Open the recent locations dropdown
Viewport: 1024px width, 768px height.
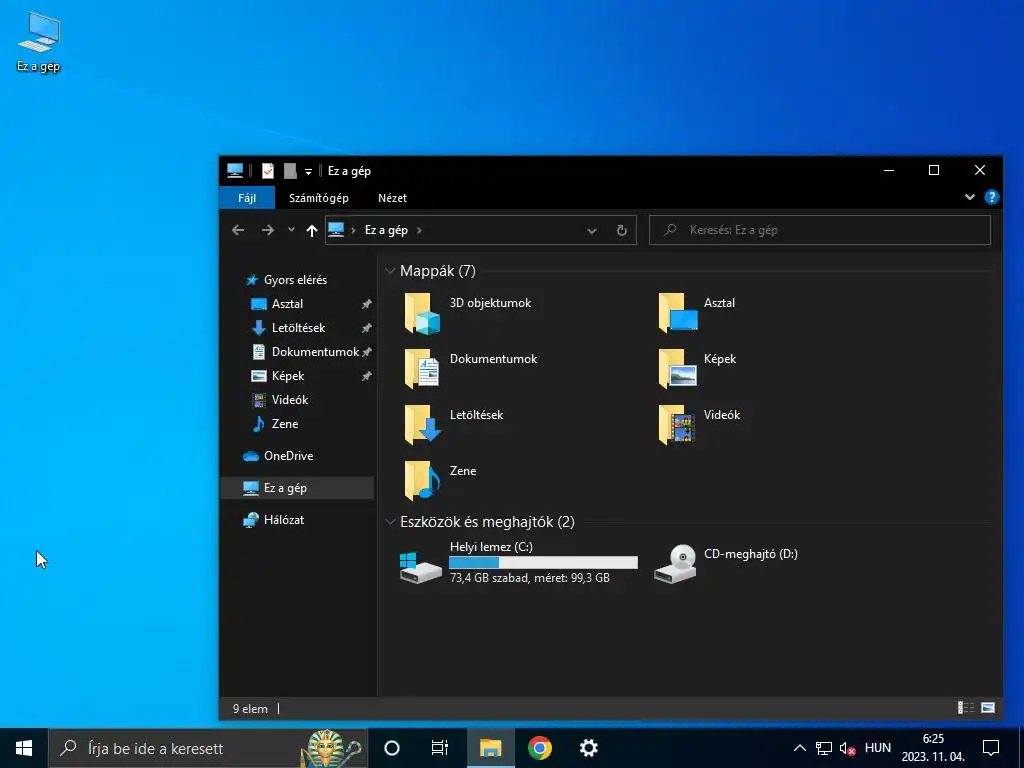point(291,230)
